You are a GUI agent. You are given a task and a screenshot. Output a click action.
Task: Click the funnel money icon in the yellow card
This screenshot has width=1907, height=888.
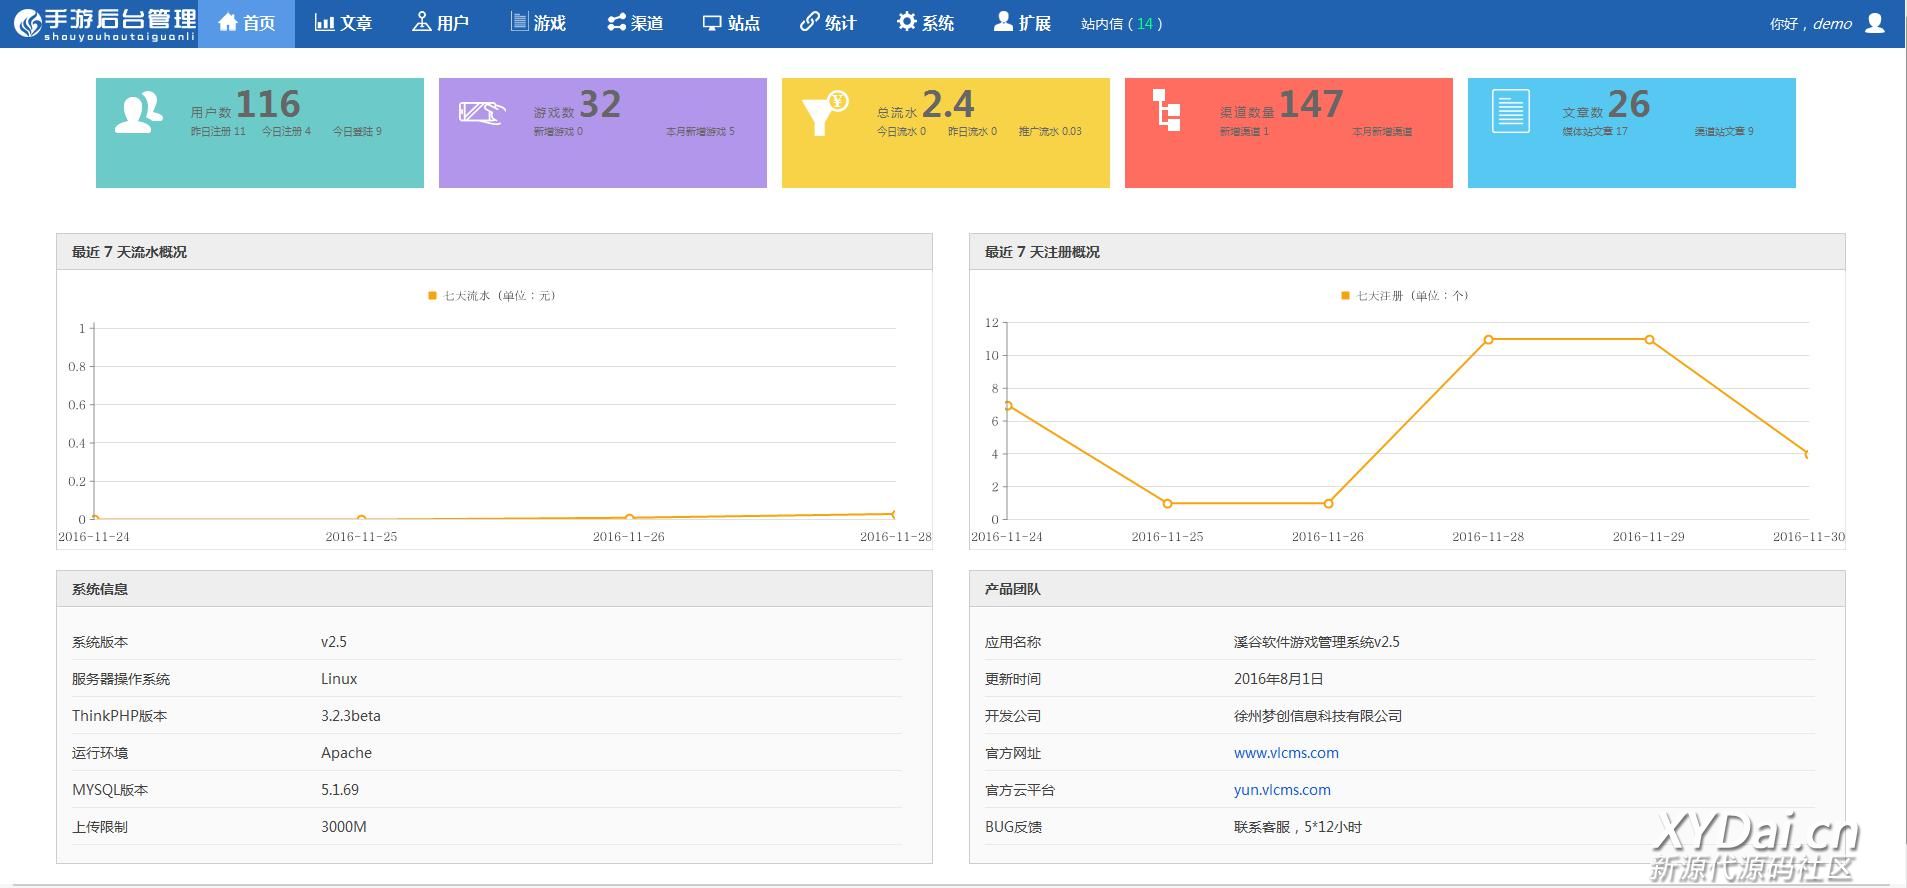tap(824, 113)
